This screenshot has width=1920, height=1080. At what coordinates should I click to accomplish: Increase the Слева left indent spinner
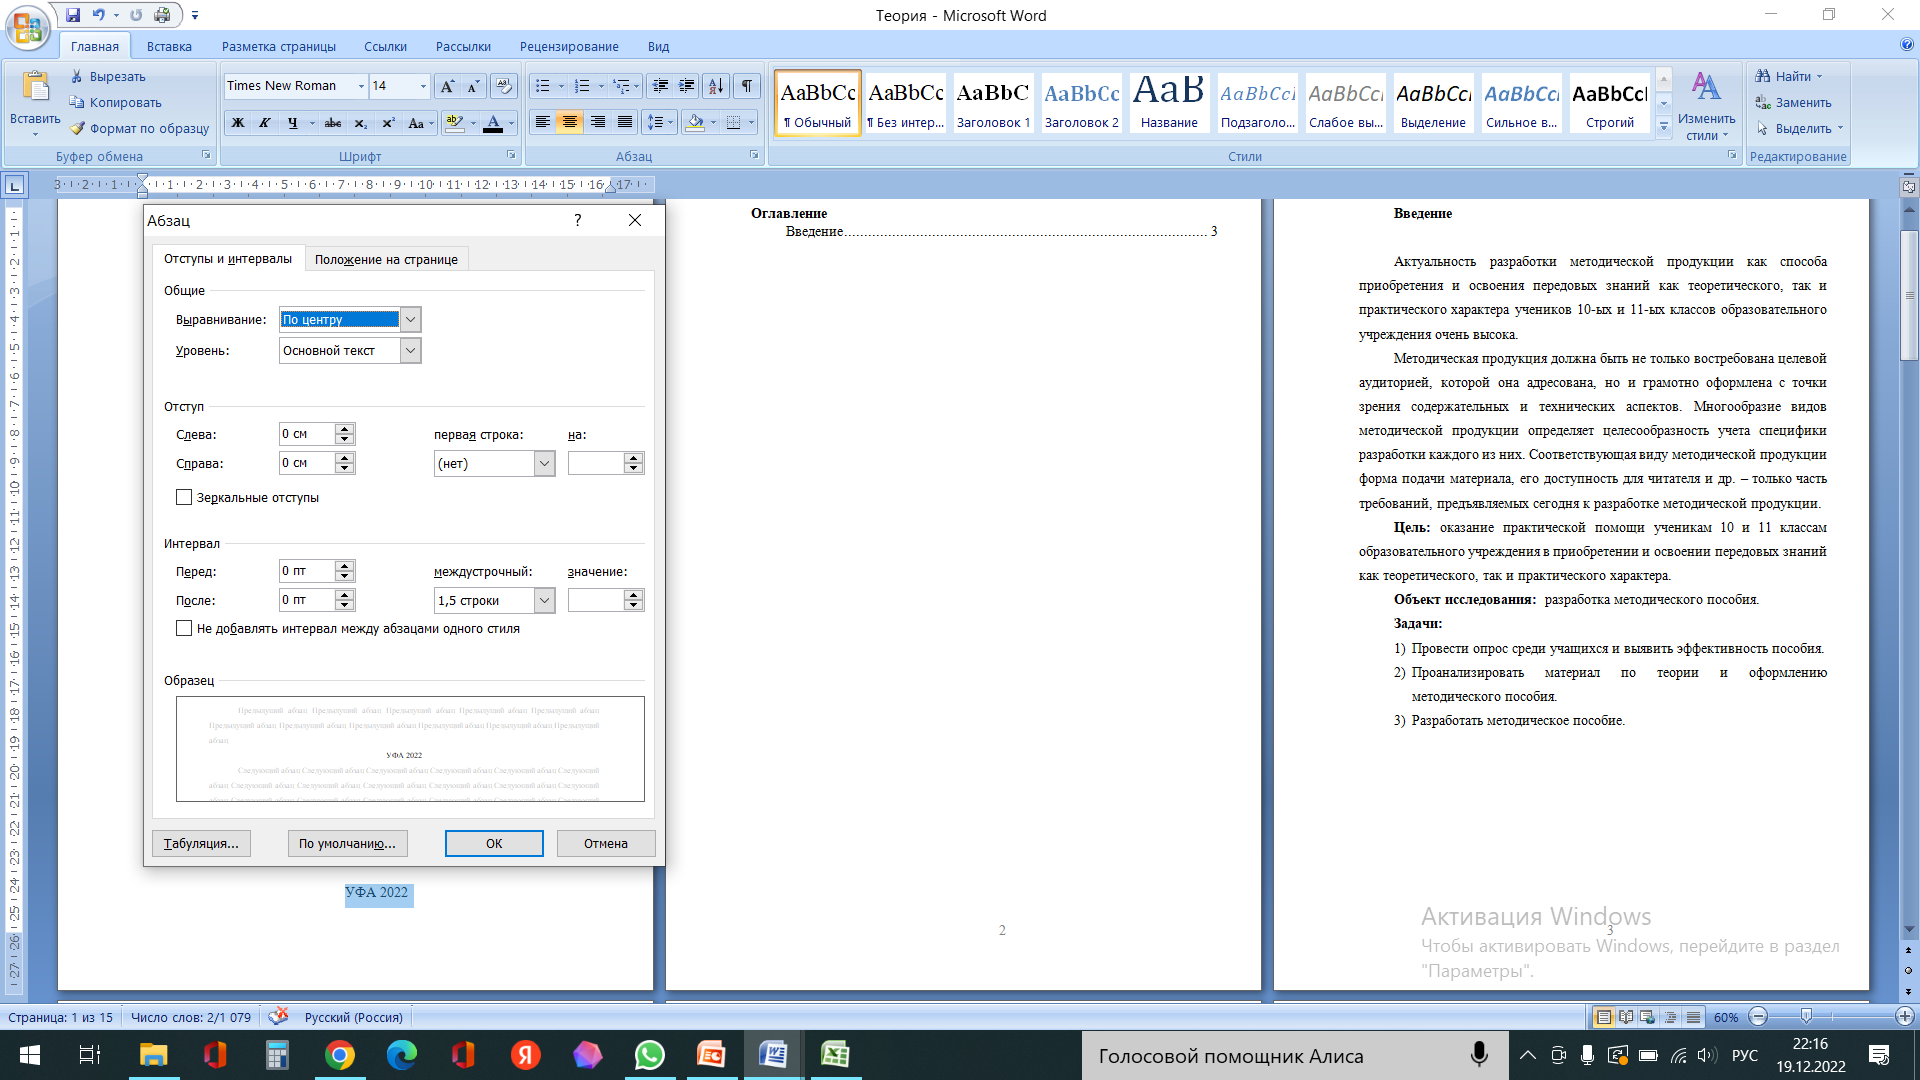point(345,429)
